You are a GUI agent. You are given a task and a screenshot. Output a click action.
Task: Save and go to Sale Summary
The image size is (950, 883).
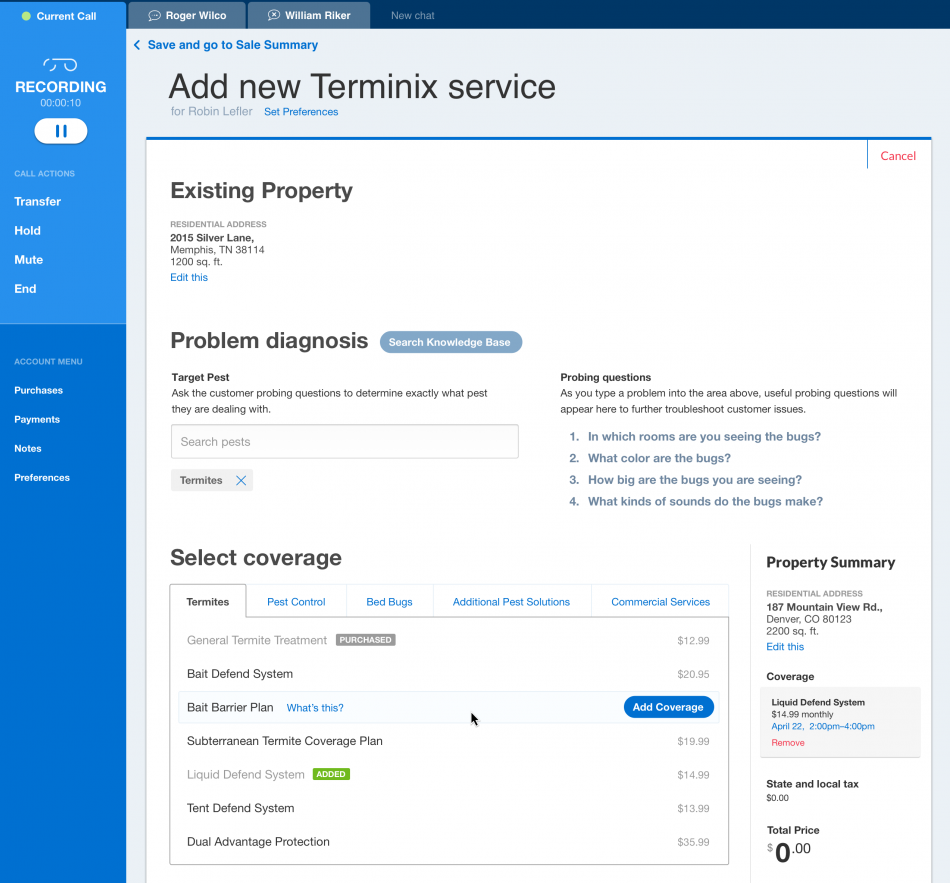233,45
